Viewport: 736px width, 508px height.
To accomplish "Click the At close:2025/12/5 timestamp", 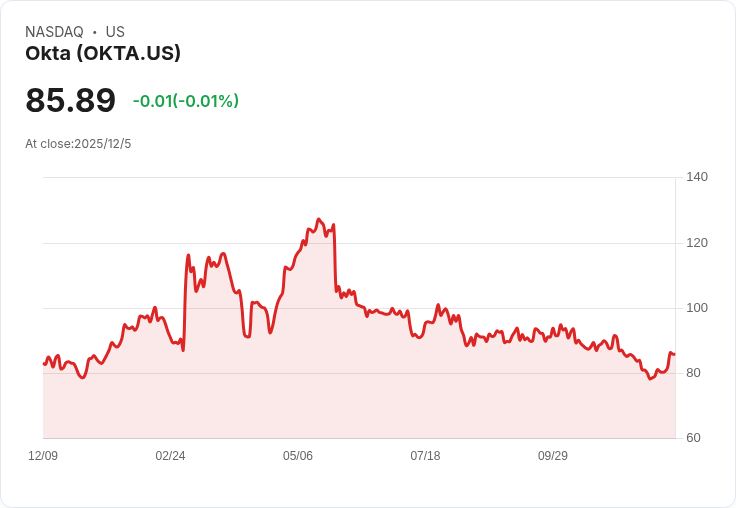I will [x=78, y=144].
